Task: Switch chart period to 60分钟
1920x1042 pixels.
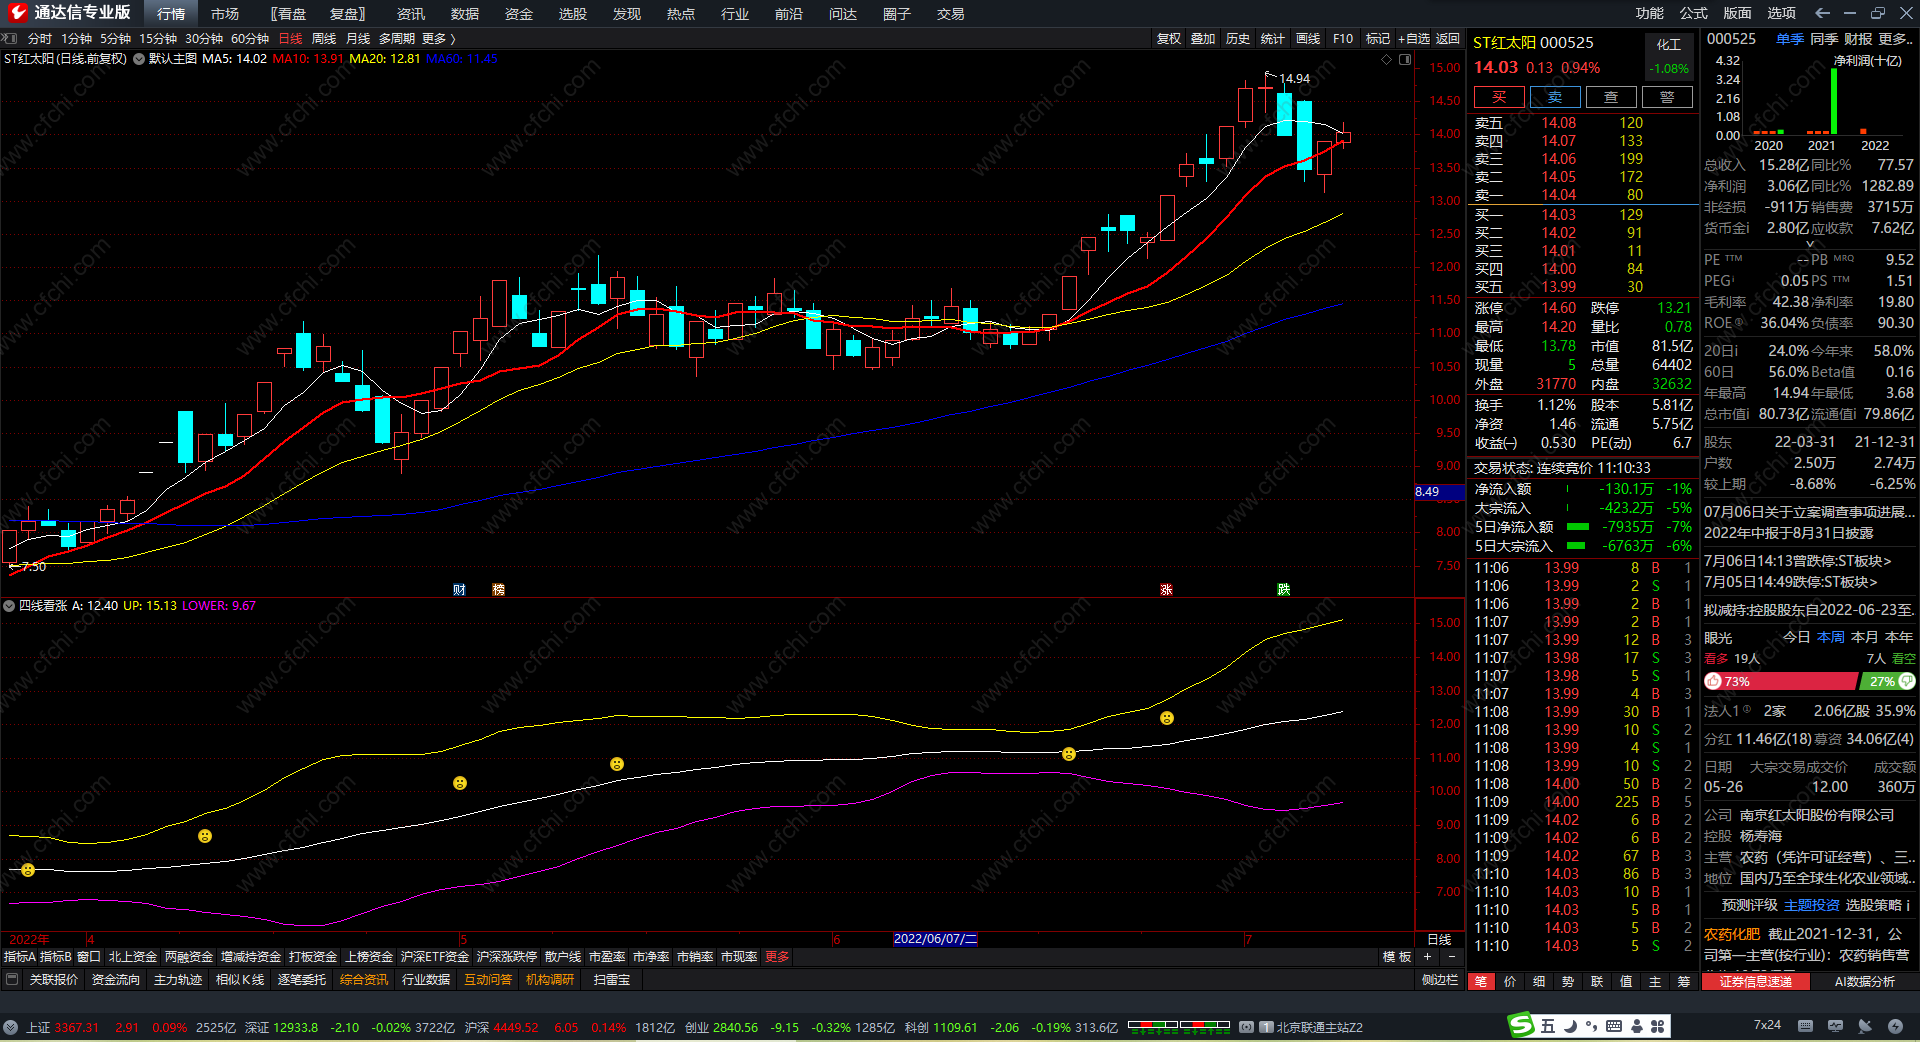Action: [x=250, y=39]
